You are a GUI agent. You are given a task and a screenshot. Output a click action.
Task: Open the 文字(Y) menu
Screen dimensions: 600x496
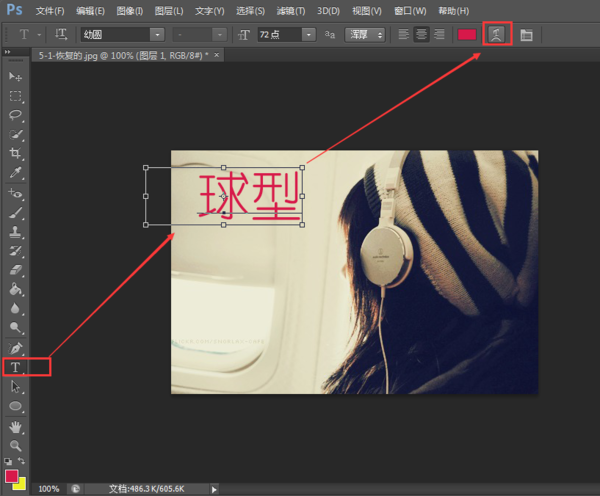click(210, 11)
